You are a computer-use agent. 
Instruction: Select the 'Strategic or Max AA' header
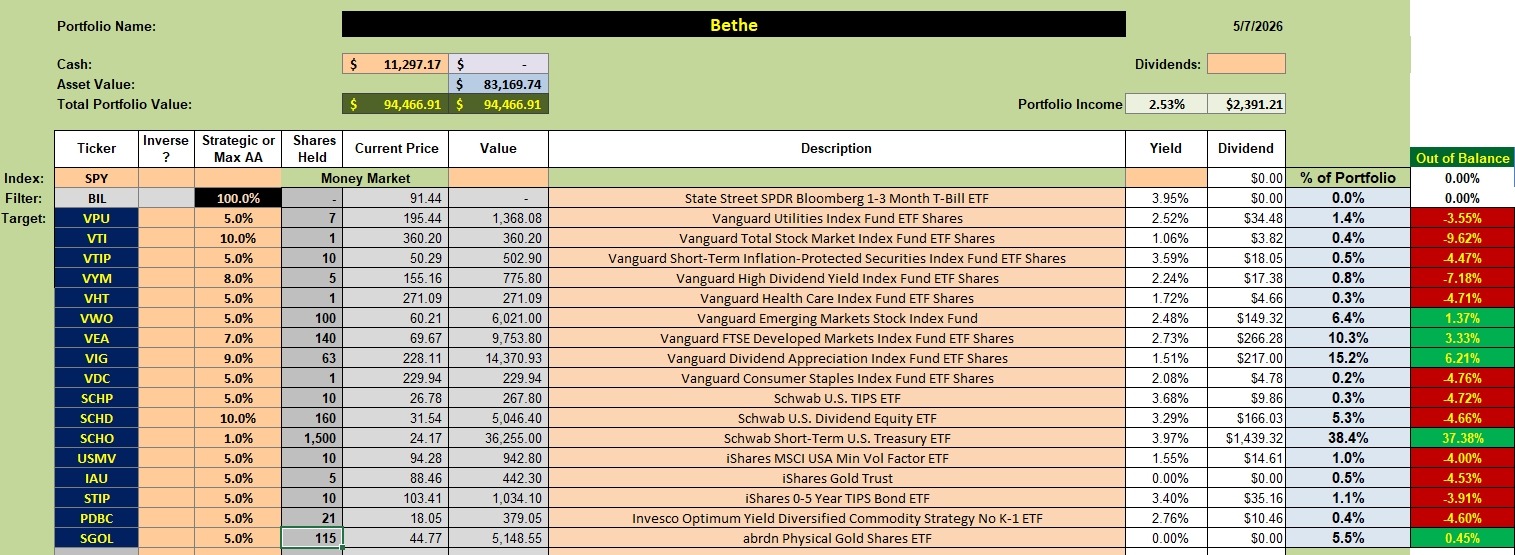pyautogui.click(x=238, y=148)
